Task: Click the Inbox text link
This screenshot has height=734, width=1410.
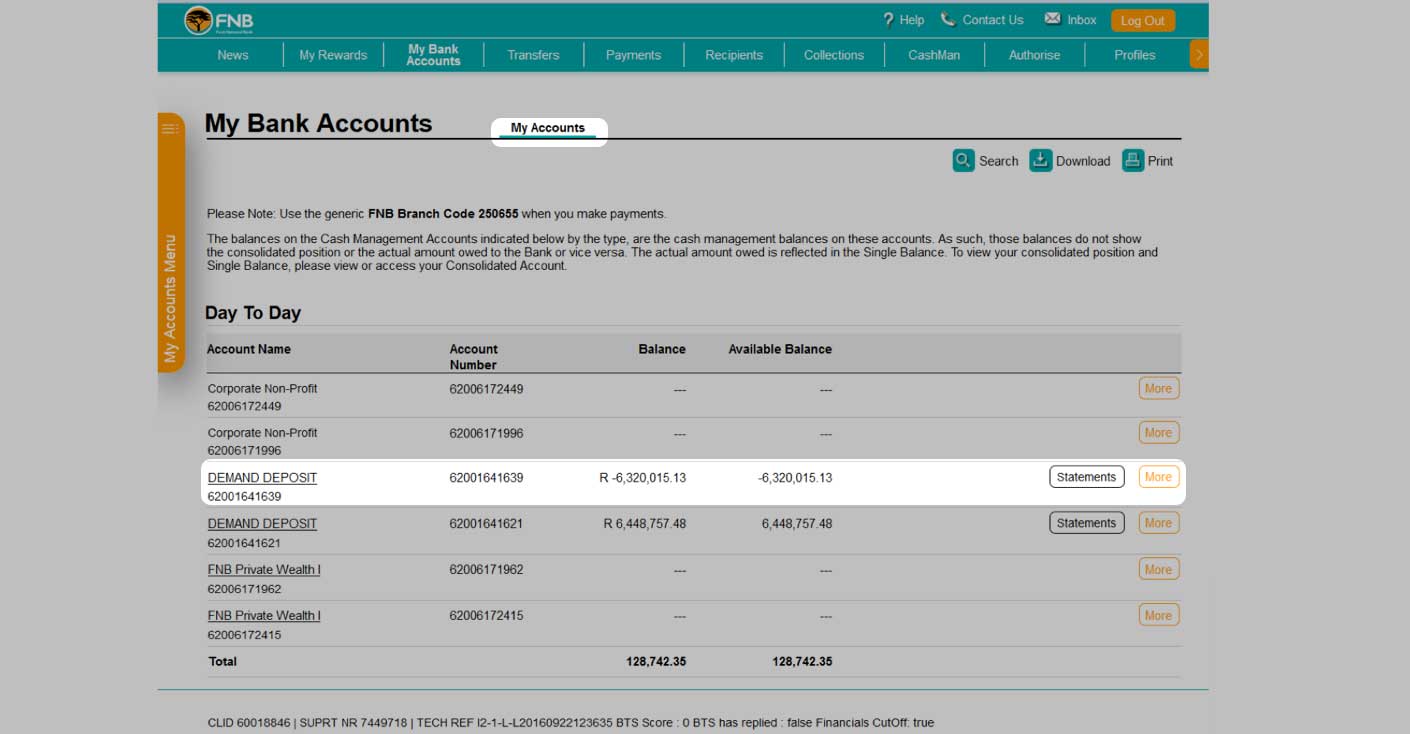Action: point(1082,20)
